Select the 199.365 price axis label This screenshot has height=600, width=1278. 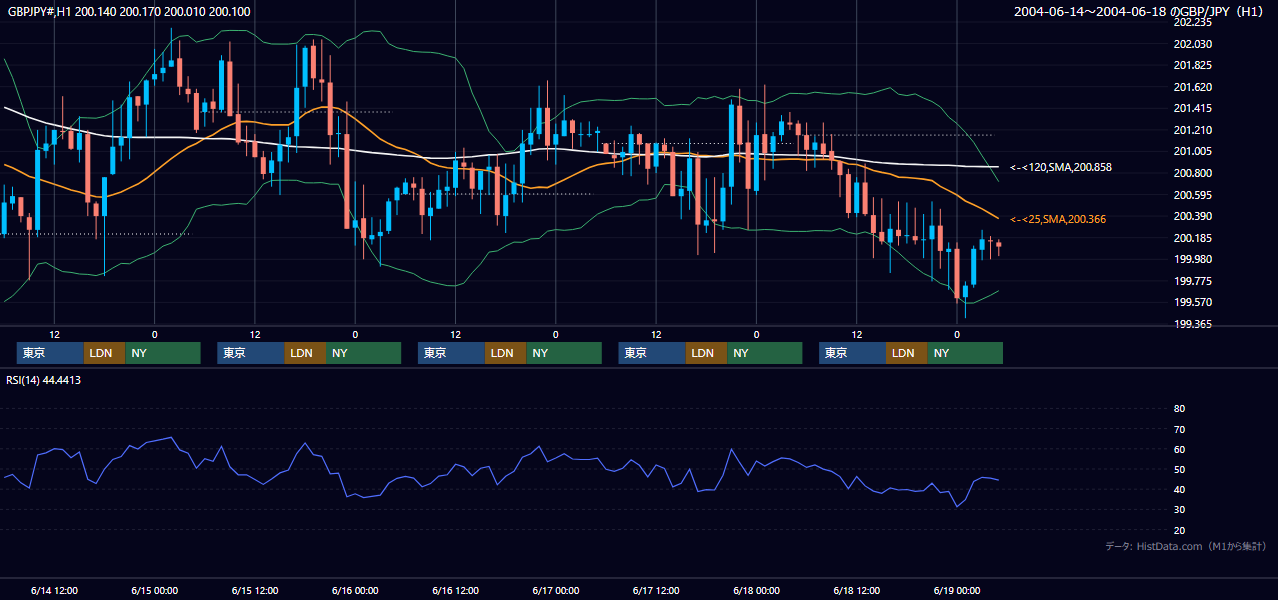coord(1192,324)
